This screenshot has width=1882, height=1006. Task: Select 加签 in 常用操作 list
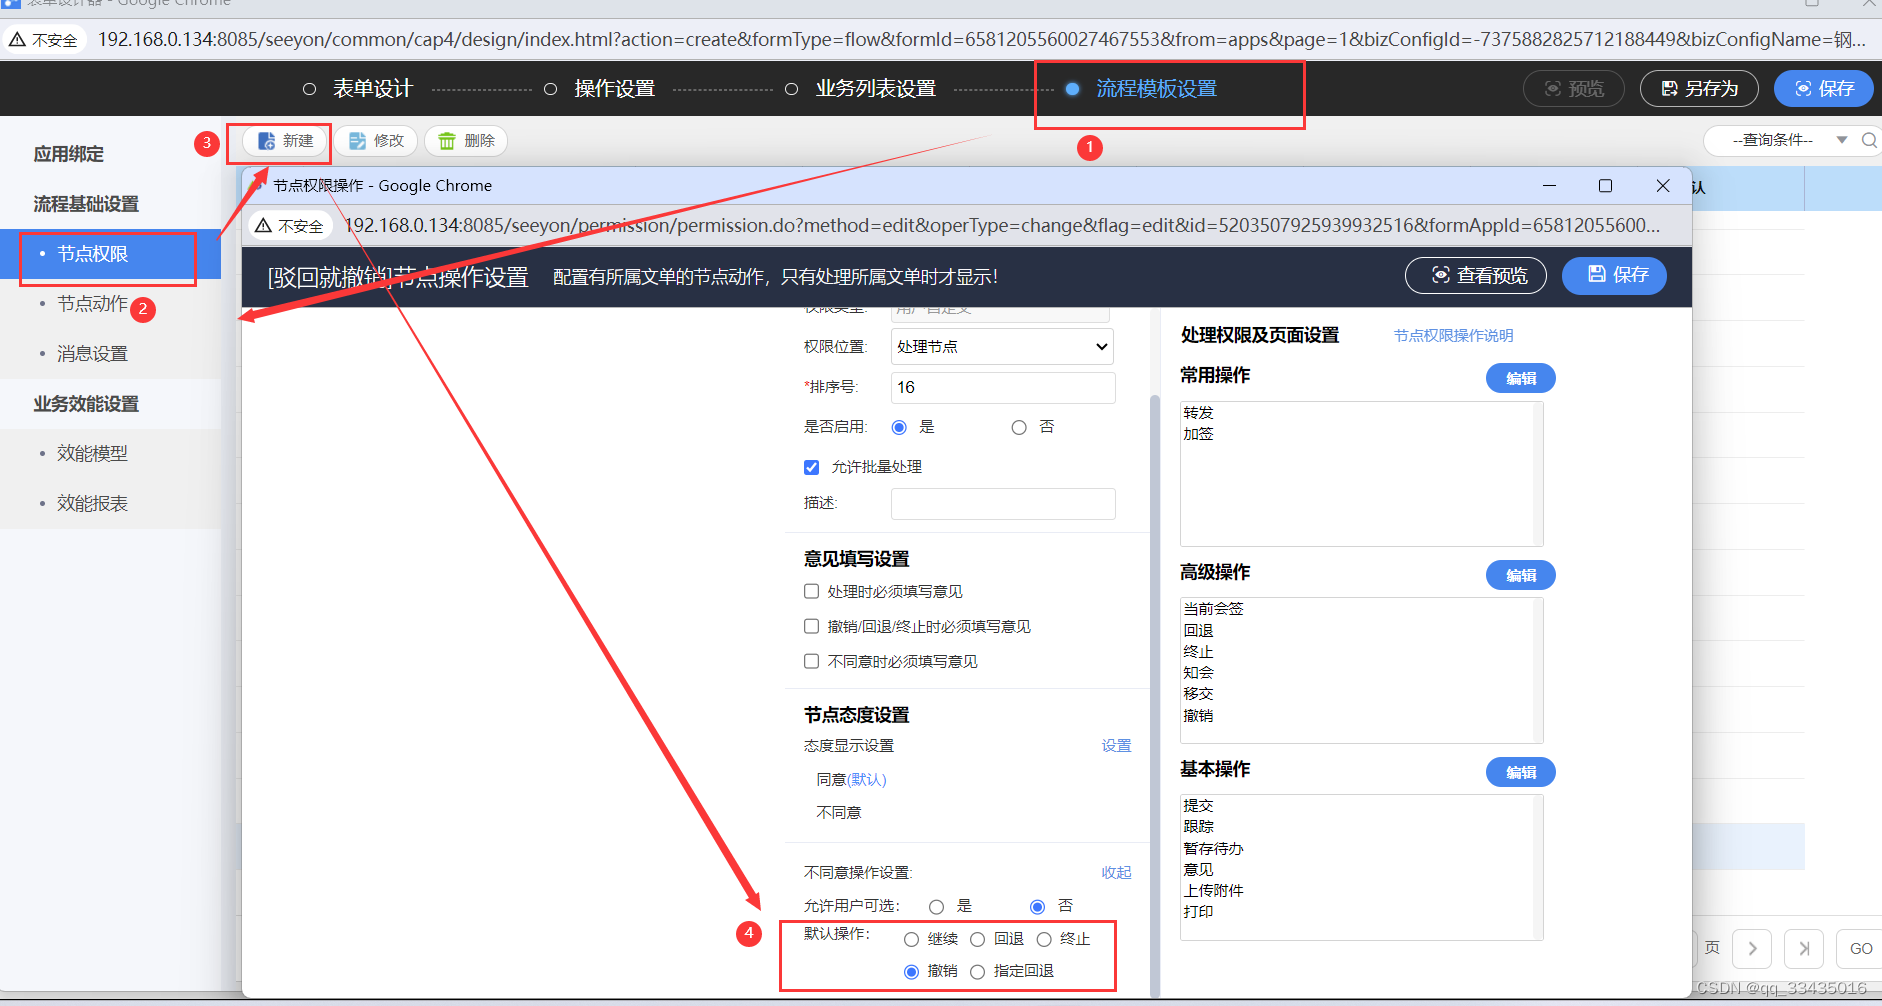click(x=1198, y=434)
